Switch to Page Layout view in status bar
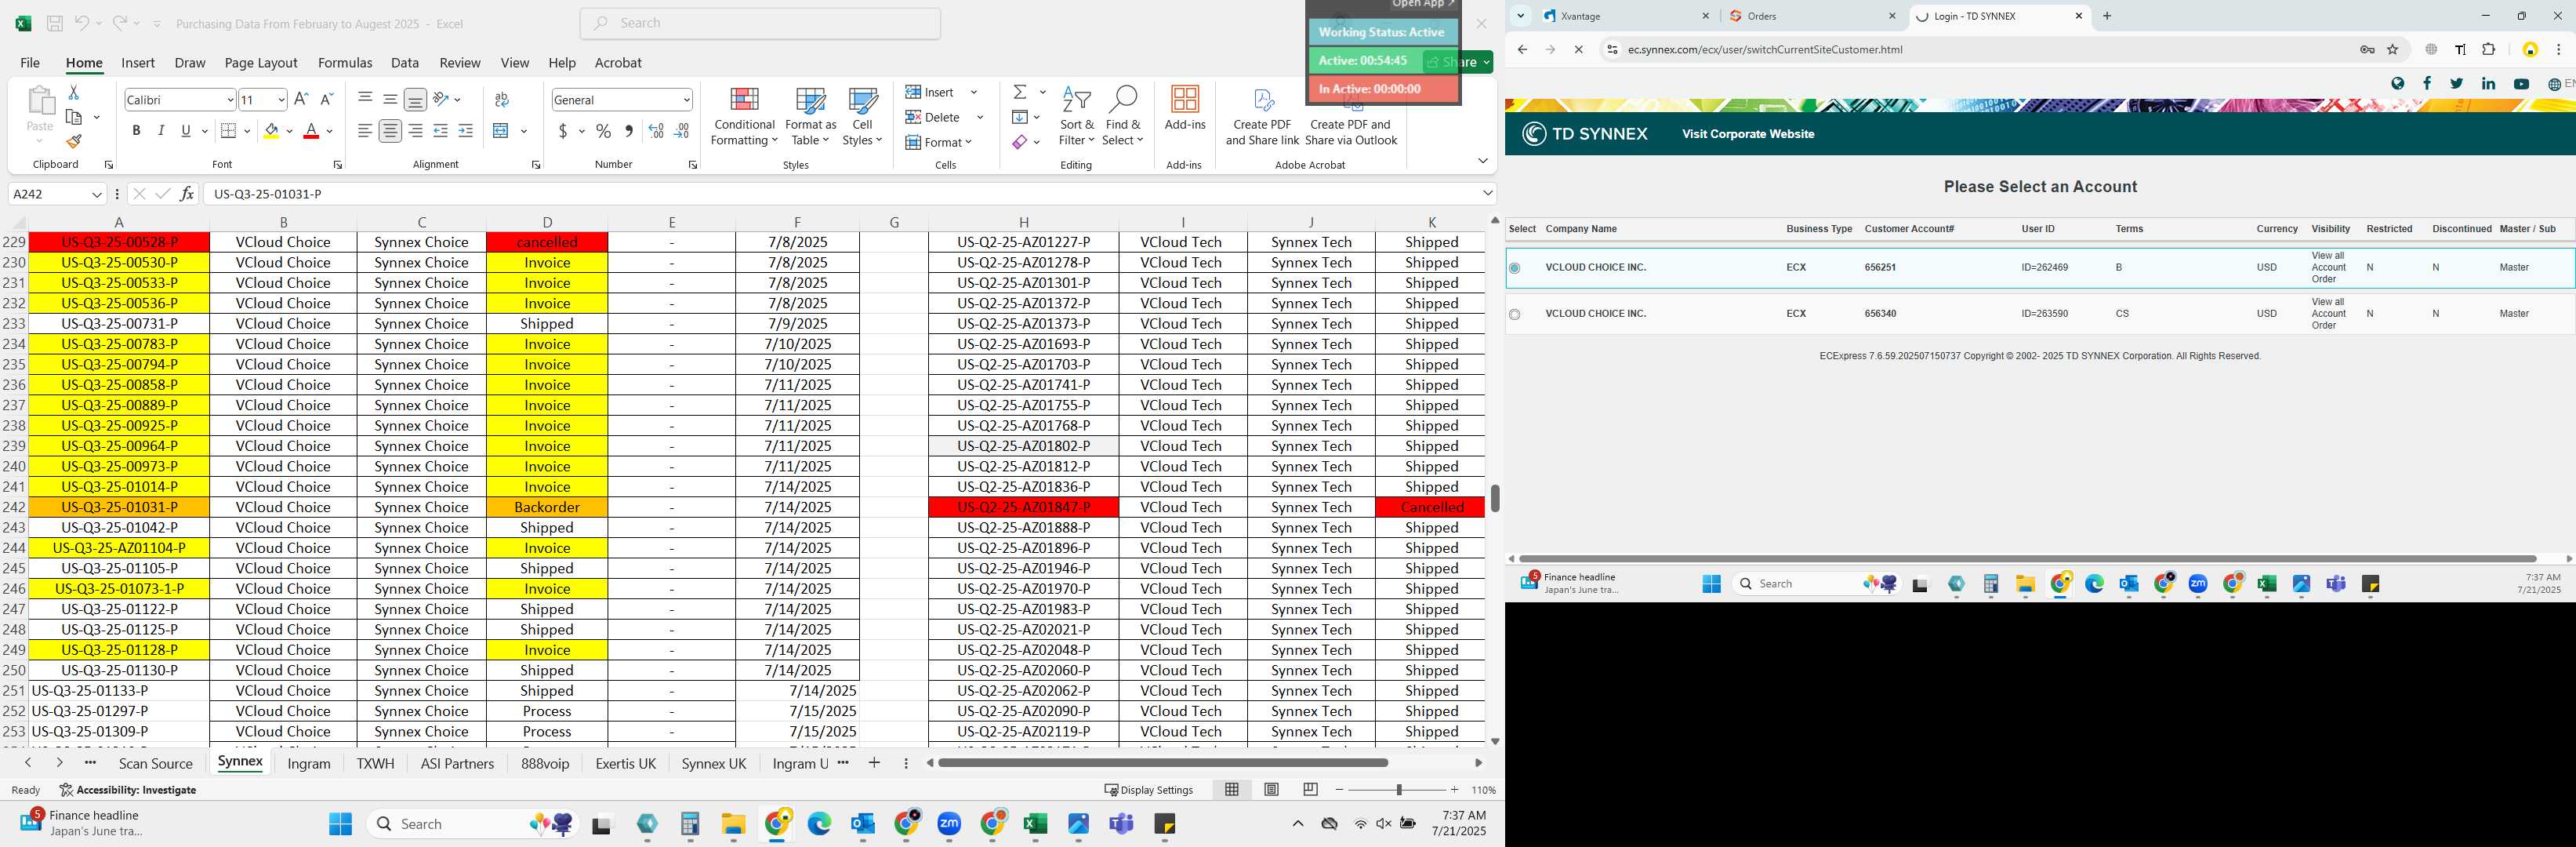This screenshot has width=2576, height=847. 1271,789
